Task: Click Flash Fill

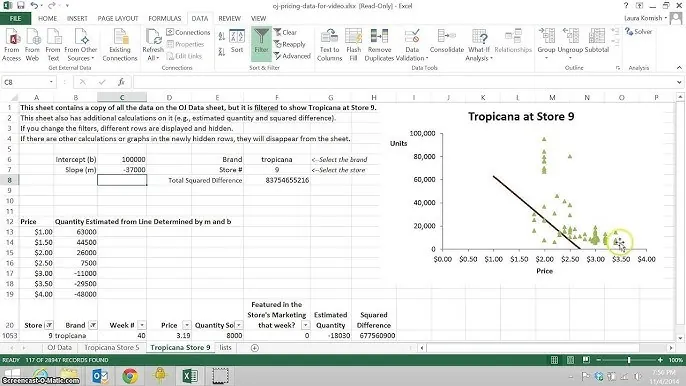Action: click(354, 45)
